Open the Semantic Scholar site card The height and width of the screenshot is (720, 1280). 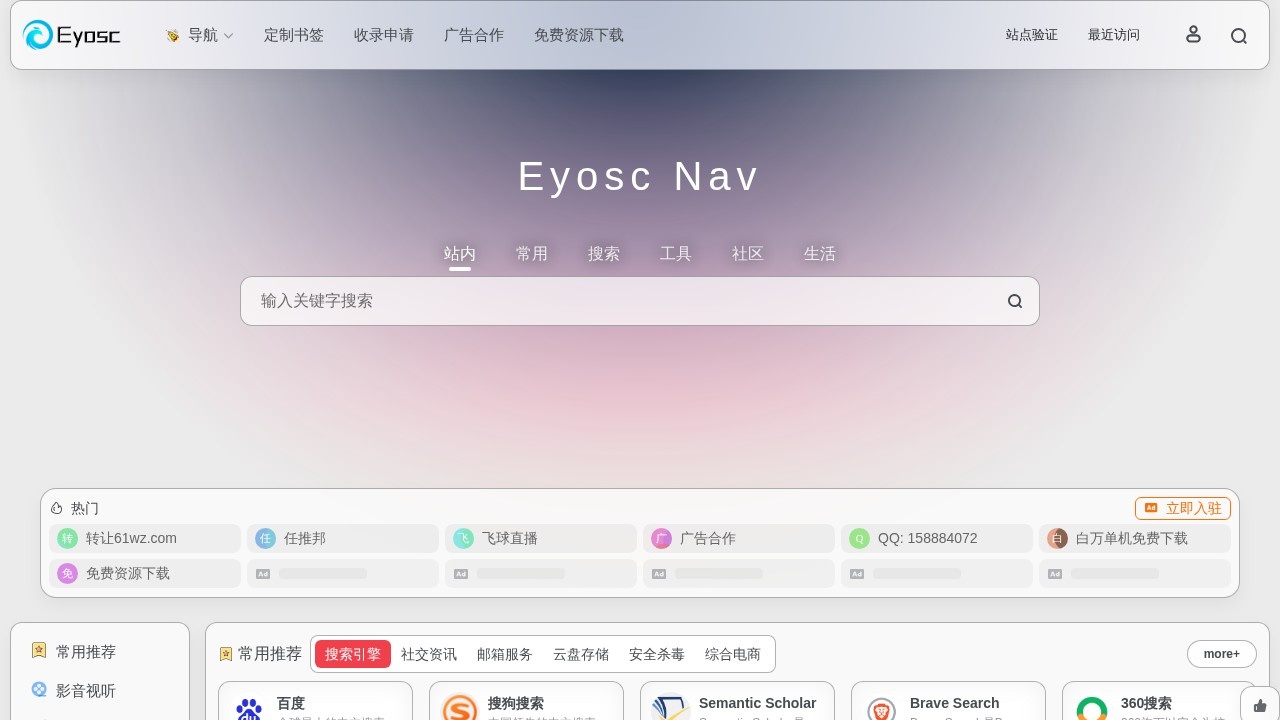(737, 701)
